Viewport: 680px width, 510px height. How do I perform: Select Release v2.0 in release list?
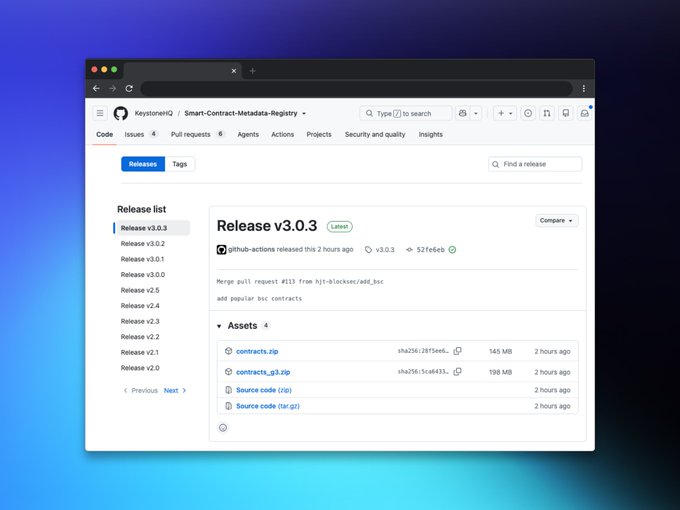click(140, 368)
